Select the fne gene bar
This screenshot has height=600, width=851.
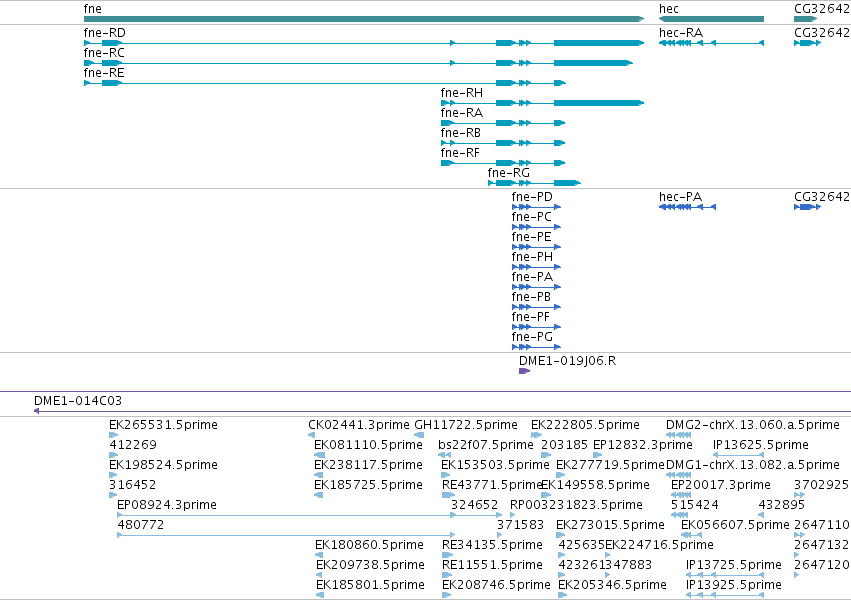click(x=364, y=19)
